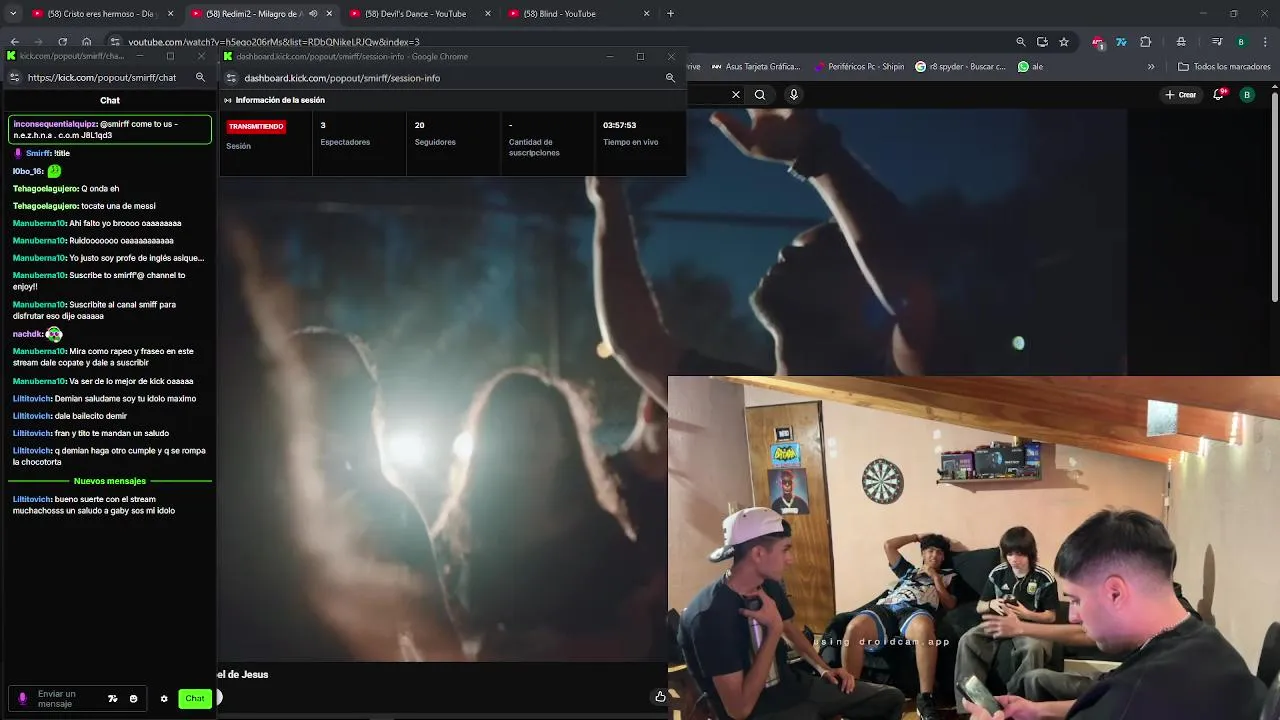The width and height of the screenshot is (1280, 720).
Task: Open 7TV emote icon in chat input
Action: click(x=112, y=699)
